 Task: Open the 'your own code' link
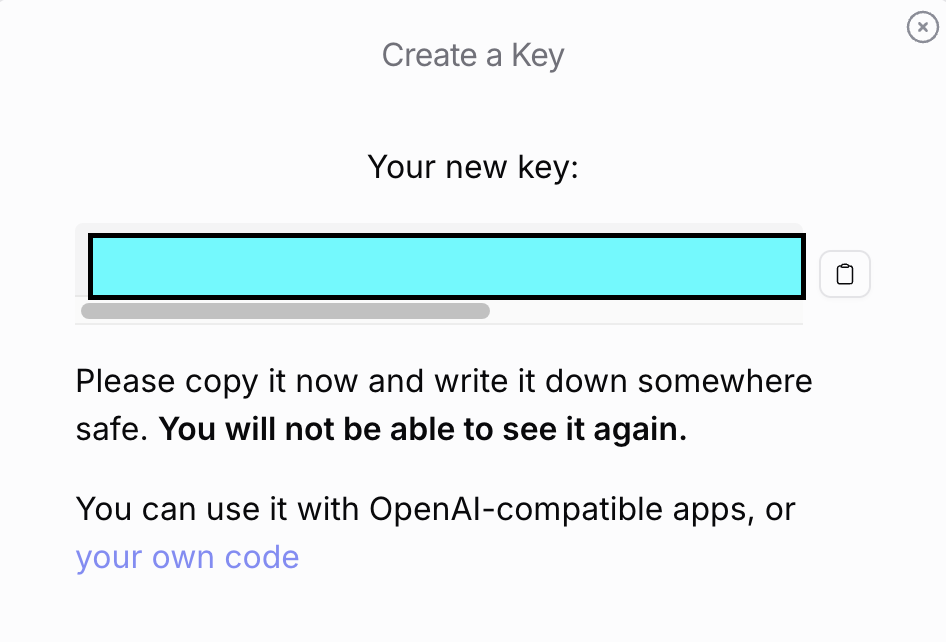pos(187,557)
